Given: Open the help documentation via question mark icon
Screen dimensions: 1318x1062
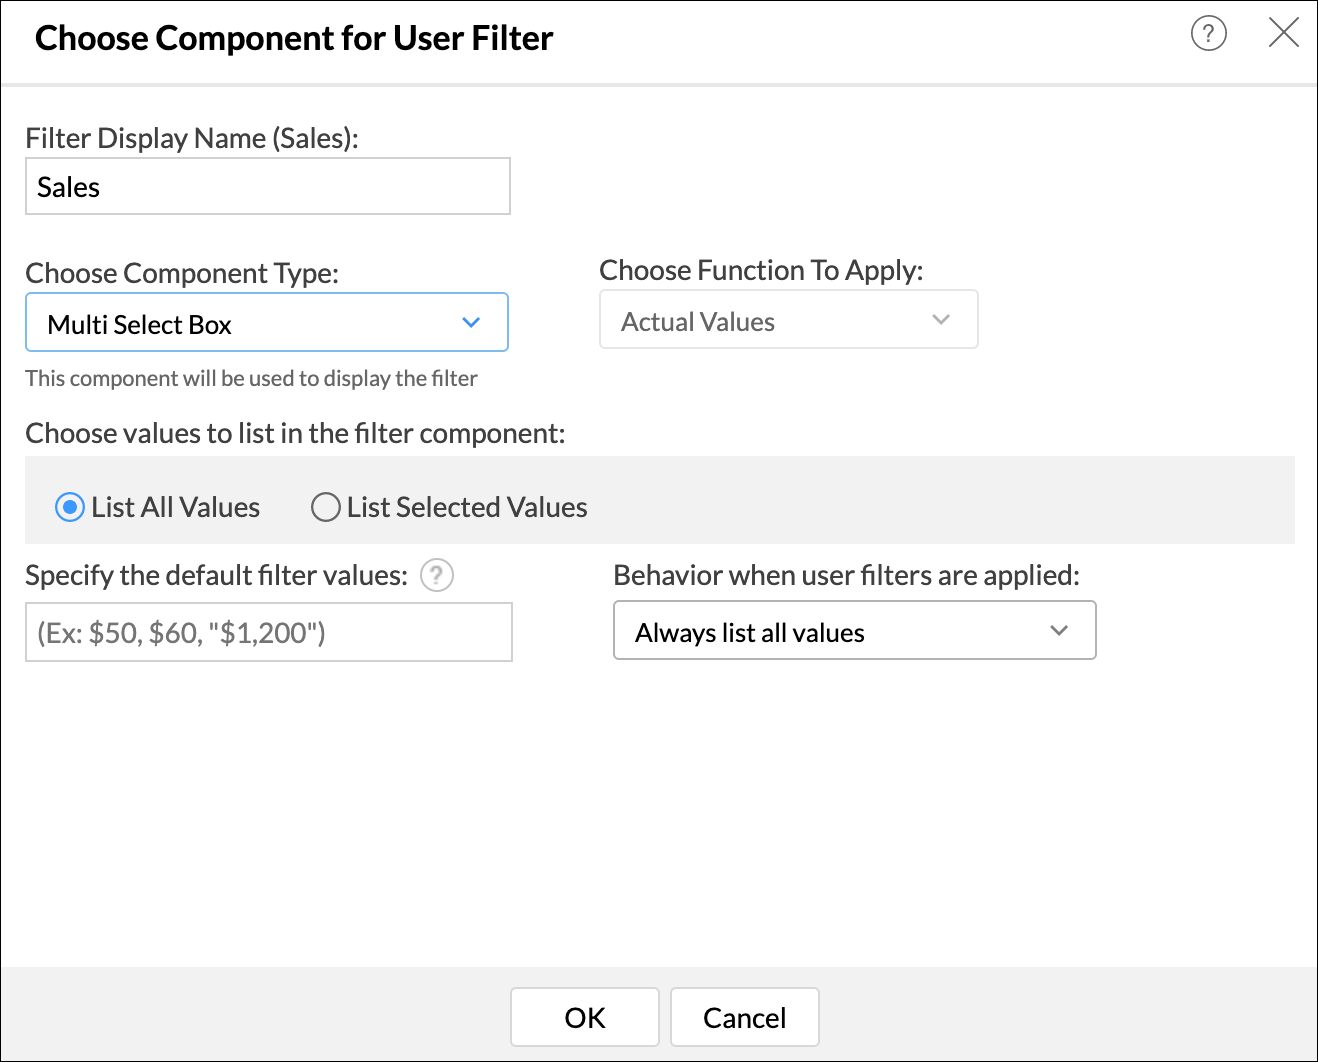Looking at the screenshot, I should 1208,33.
